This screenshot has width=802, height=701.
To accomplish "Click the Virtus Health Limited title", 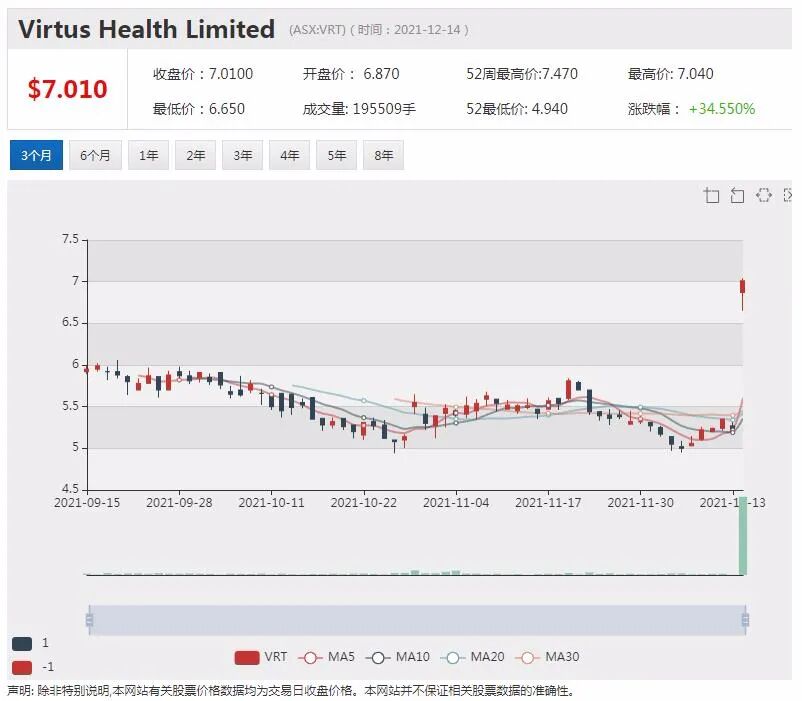I will [x=147, y=29].
